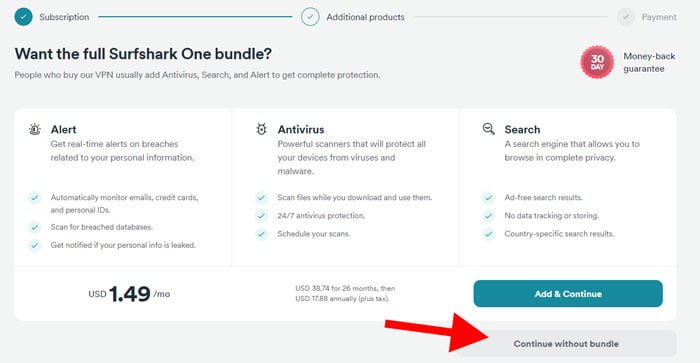Click checkmark next to Schedule your scans
This screenshot has height=363, width=700.
coord(262,234)
